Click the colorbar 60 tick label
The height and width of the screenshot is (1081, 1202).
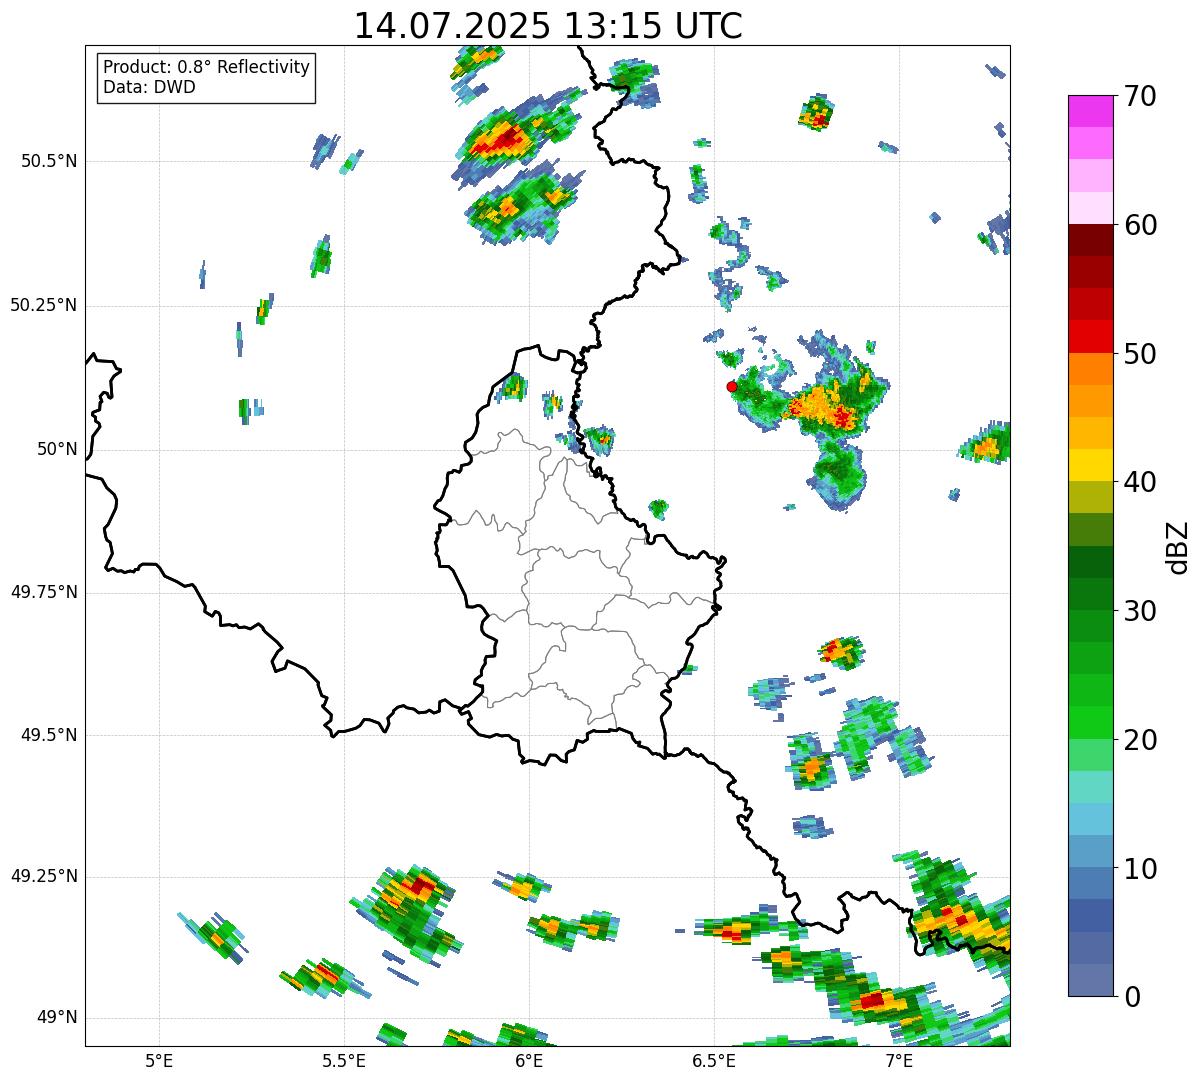coord(1140,225)
